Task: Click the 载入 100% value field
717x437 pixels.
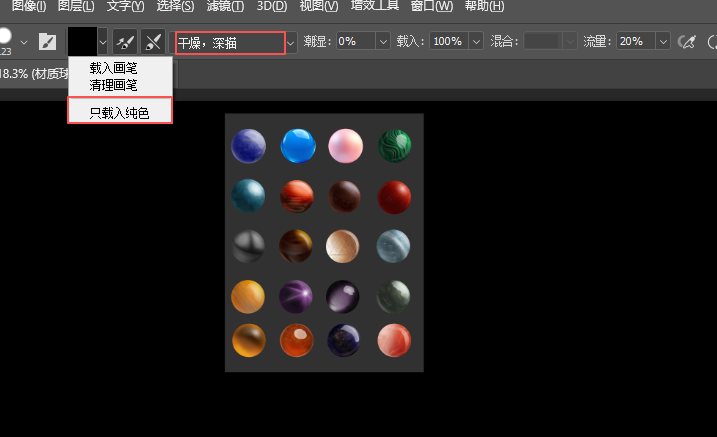Action: click(449, 42)
